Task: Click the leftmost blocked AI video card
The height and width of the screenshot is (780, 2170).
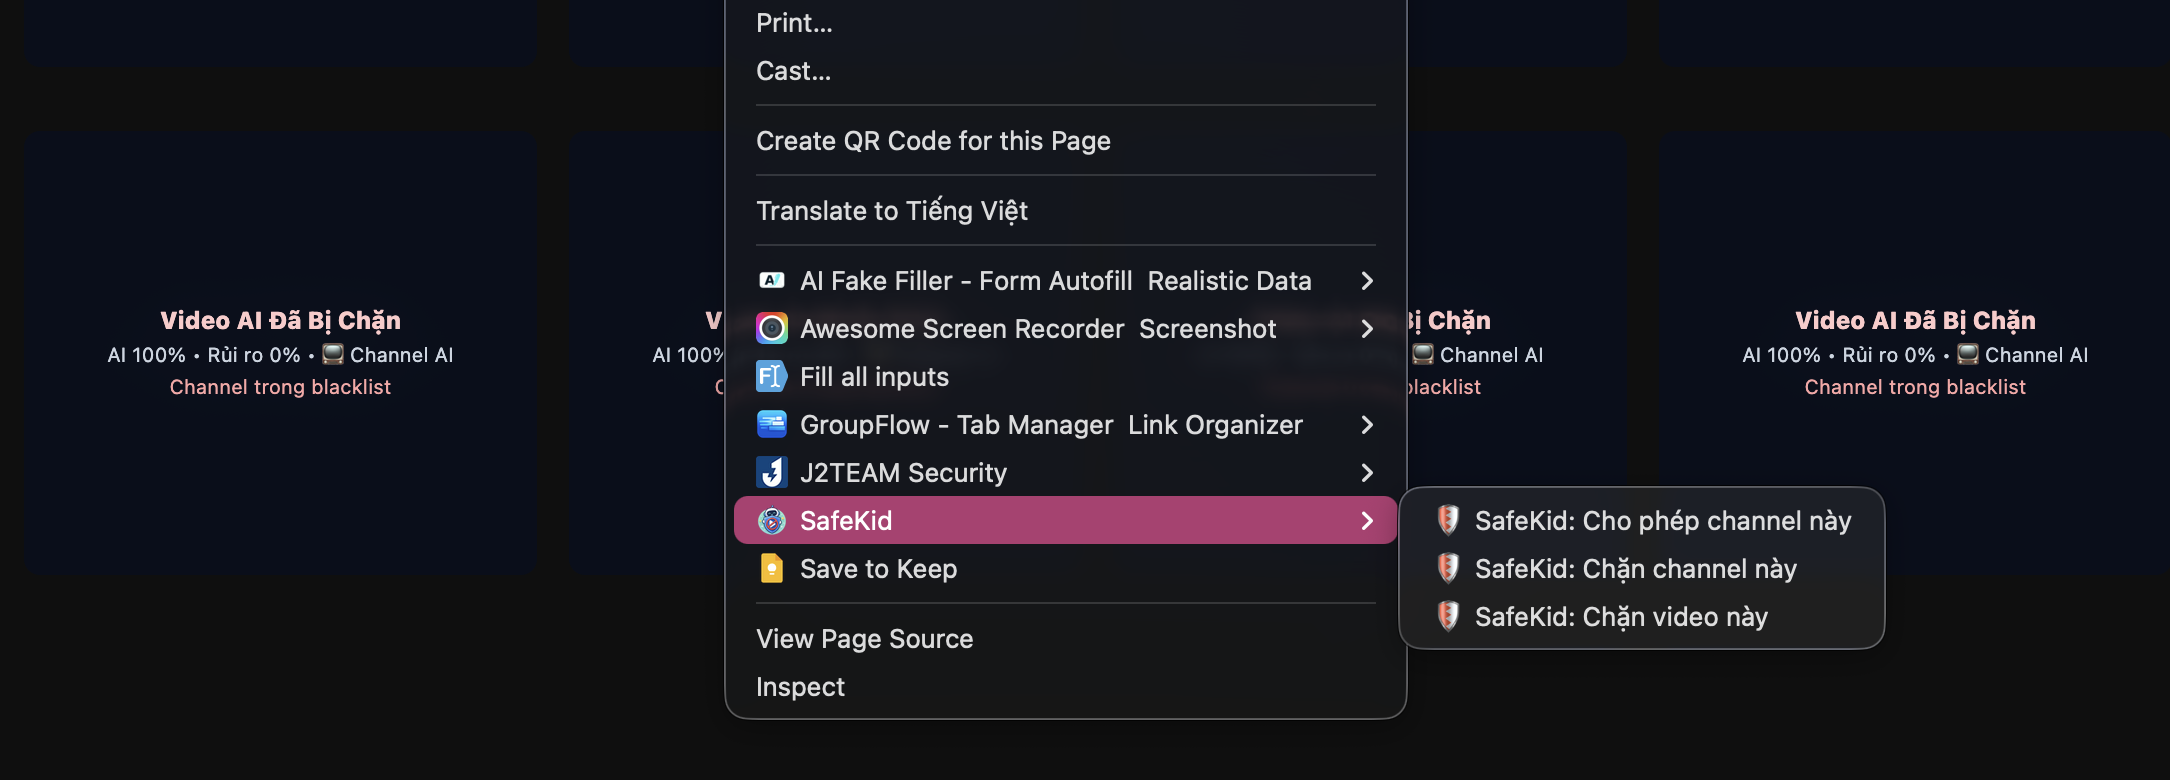Action: pyautogui.click(x=280, y=354)
